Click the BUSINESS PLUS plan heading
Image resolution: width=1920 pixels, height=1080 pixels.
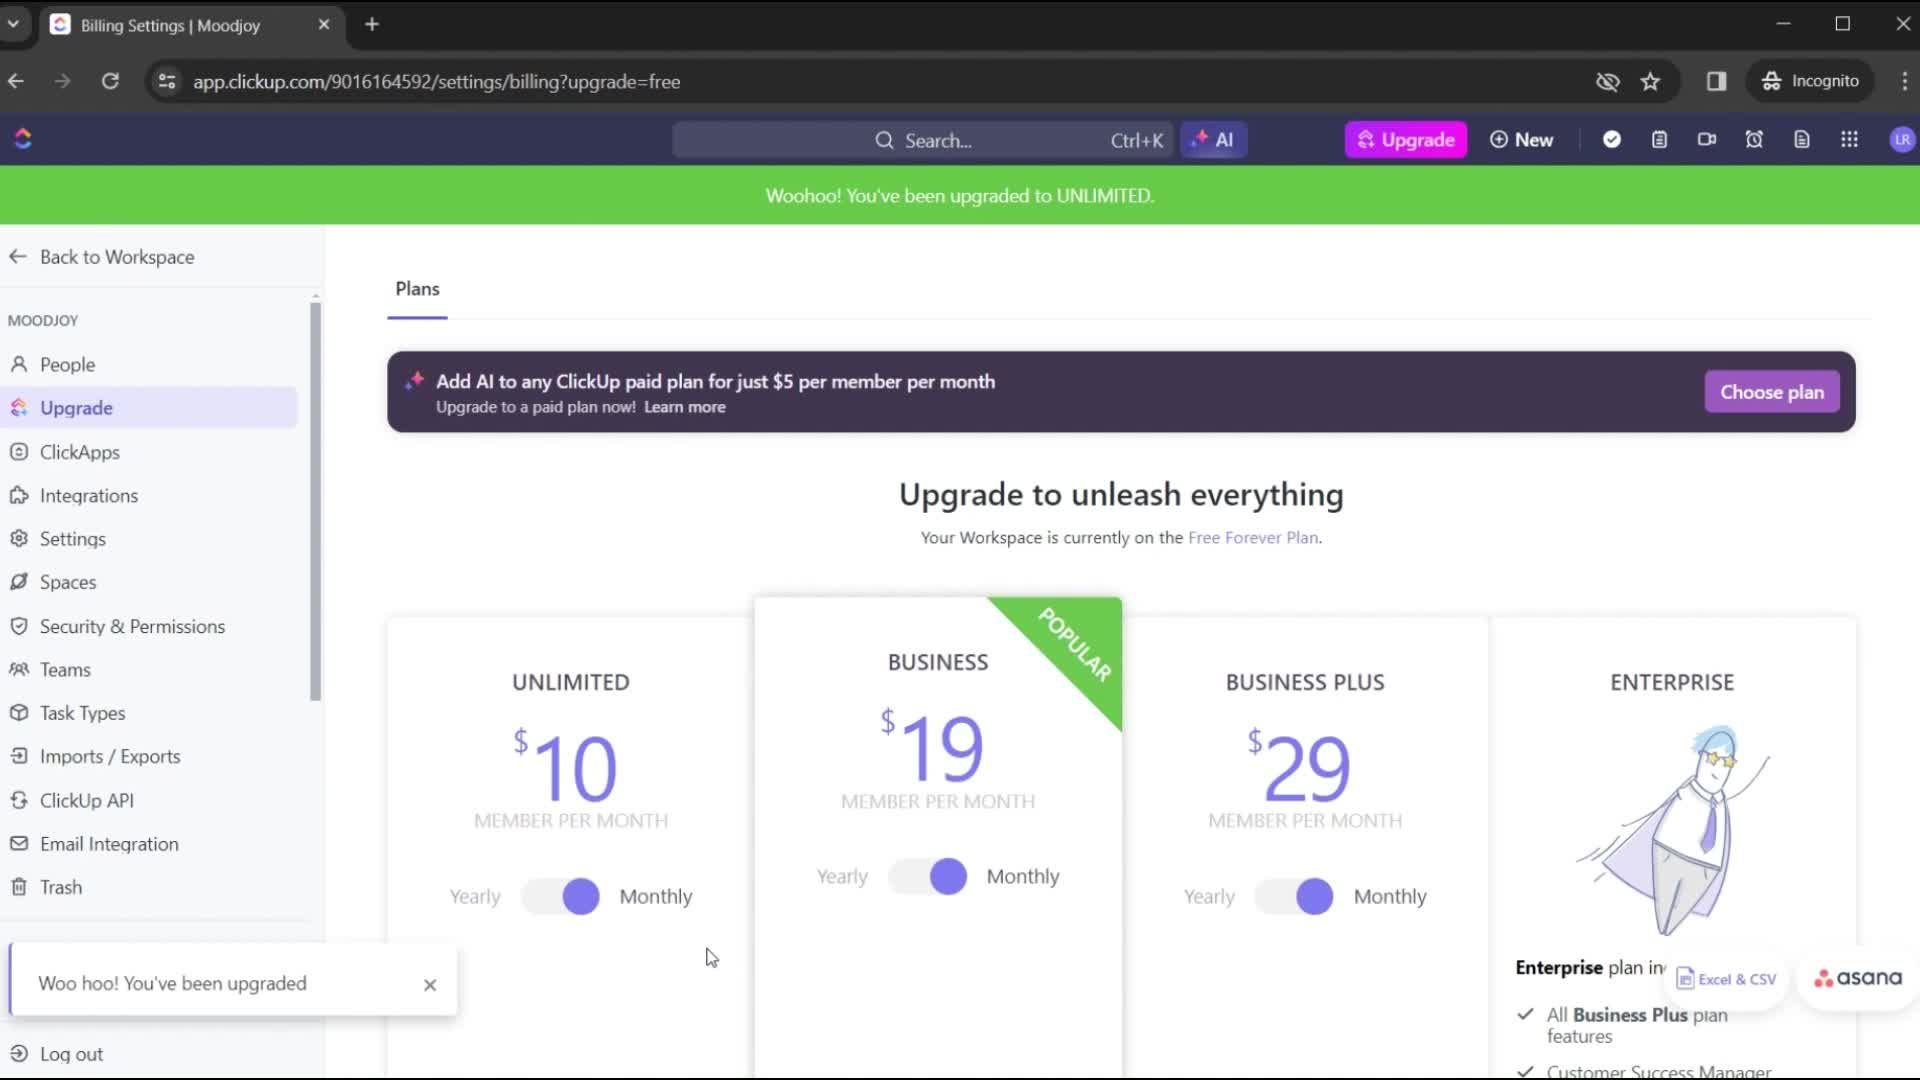point(1305,683)
